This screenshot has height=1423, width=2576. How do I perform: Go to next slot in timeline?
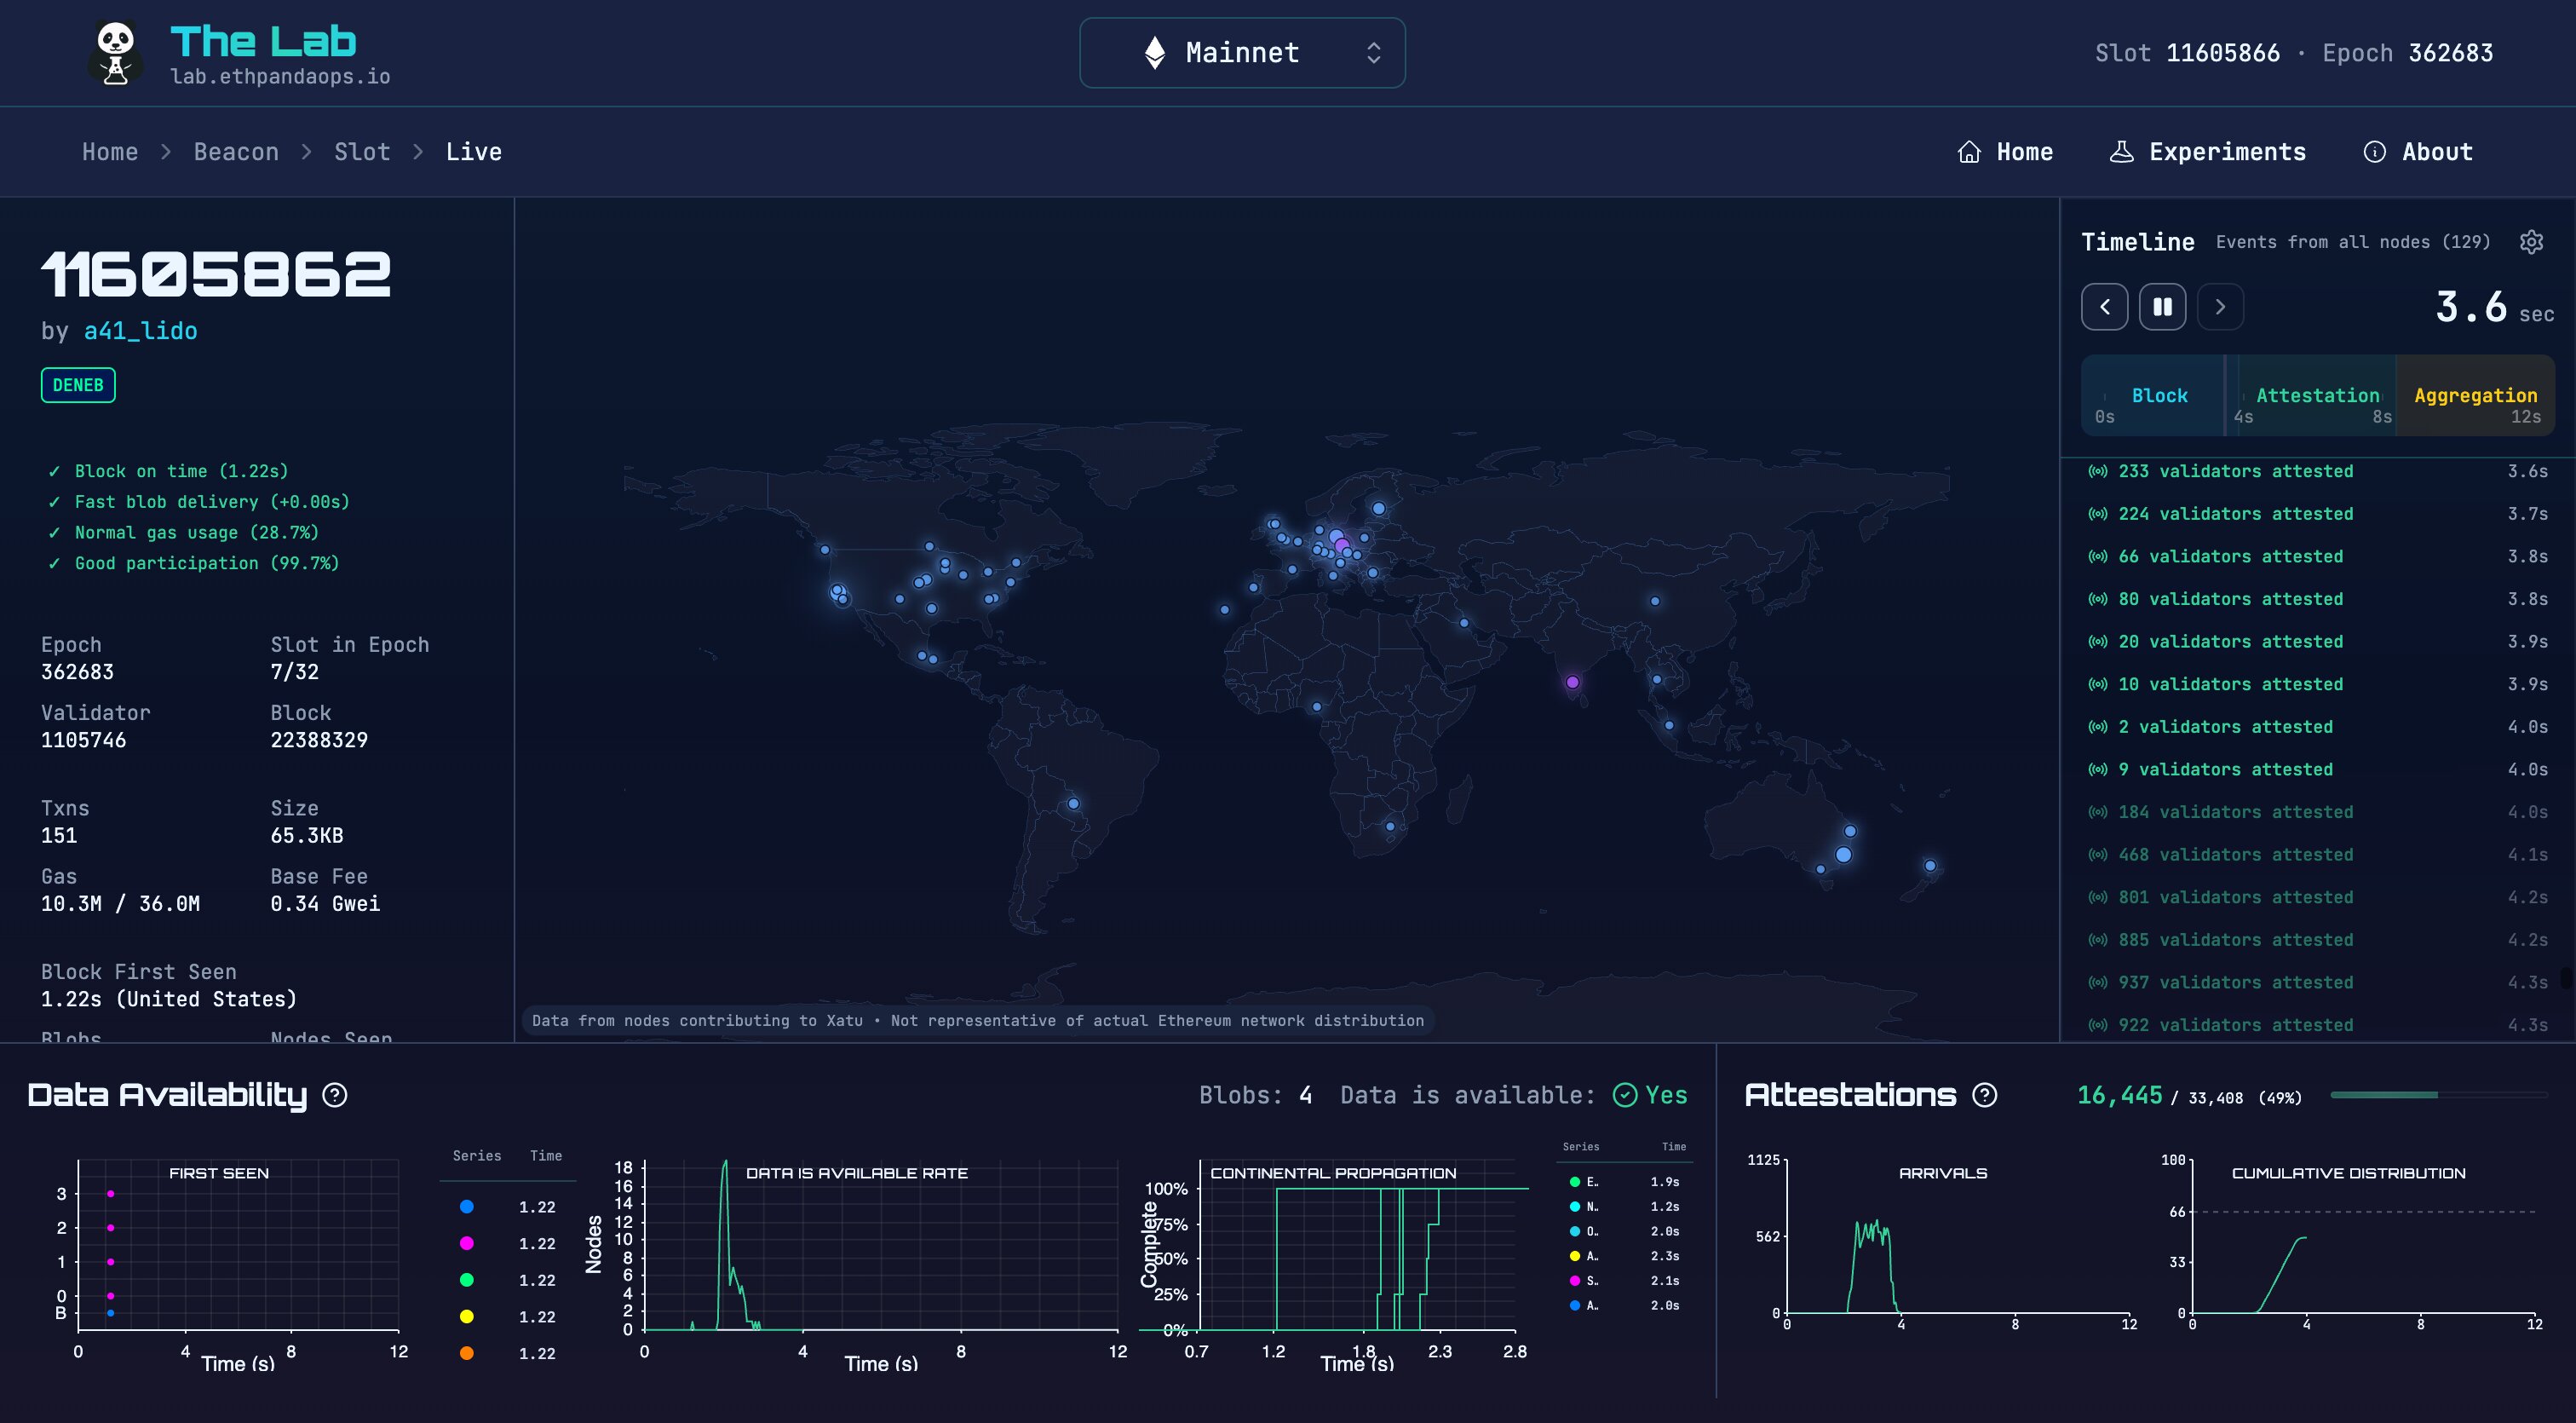pyautogui.click(x=2220, y=307)
